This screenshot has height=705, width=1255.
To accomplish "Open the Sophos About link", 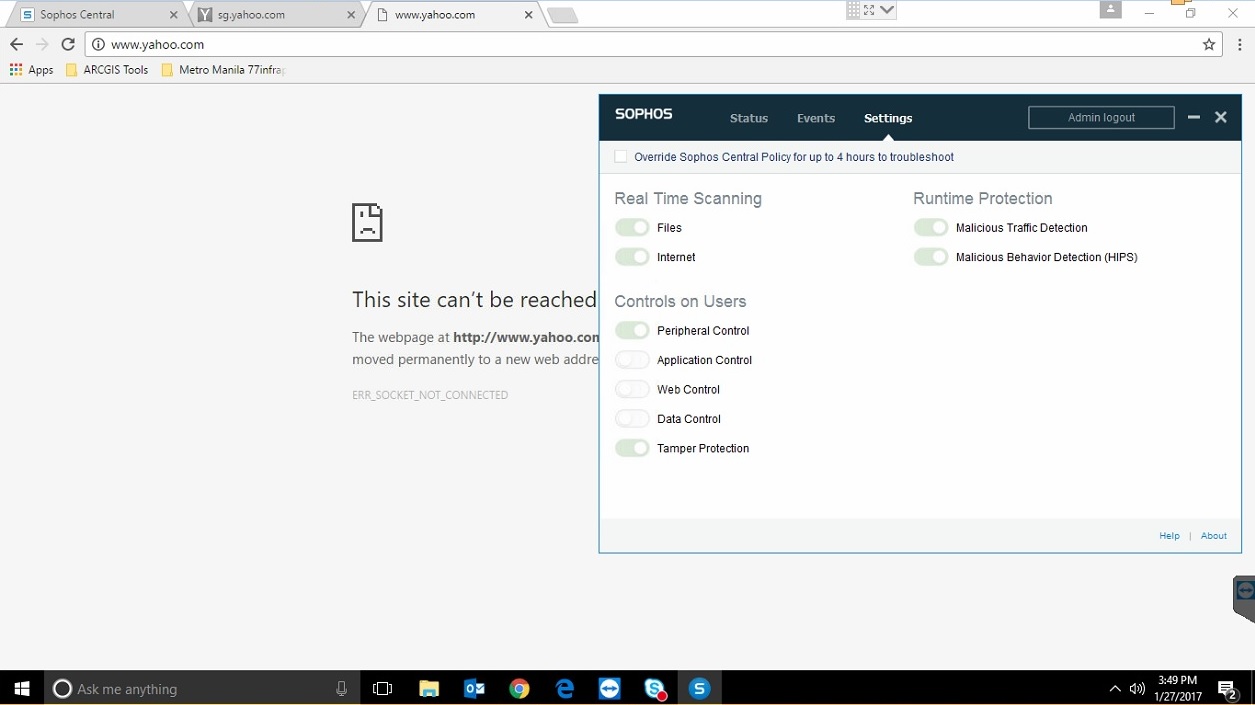I will coord(1214,536).
